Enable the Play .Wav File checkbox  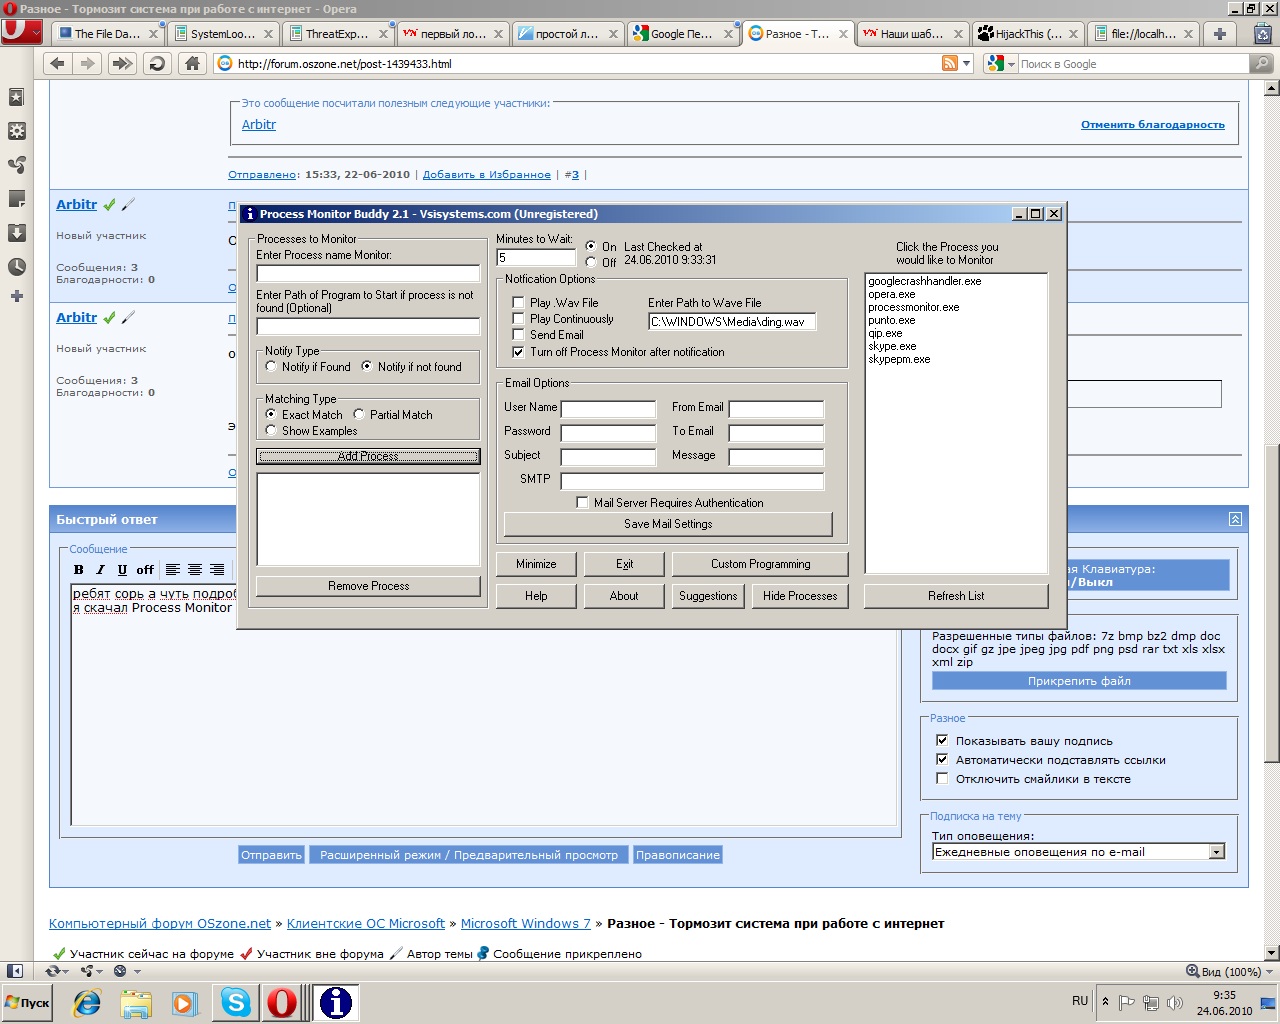518,303
